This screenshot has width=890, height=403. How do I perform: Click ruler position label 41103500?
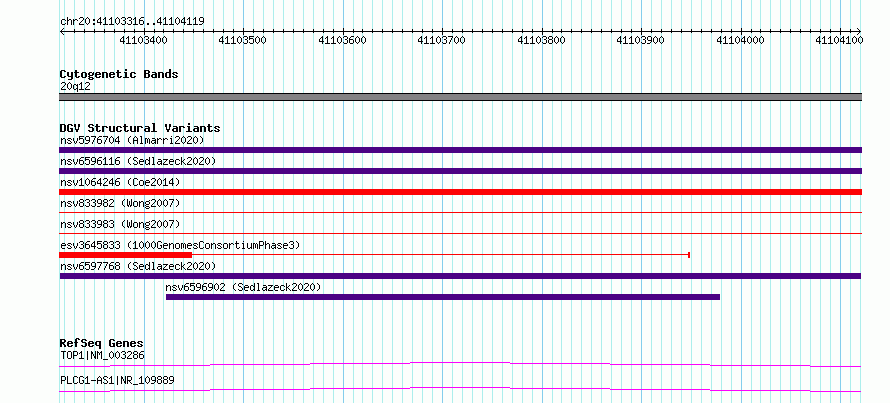[243, 40]
